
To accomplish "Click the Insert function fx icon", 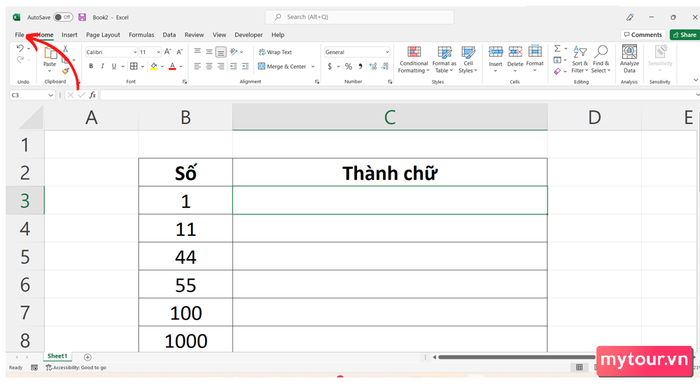I will 92,95.
